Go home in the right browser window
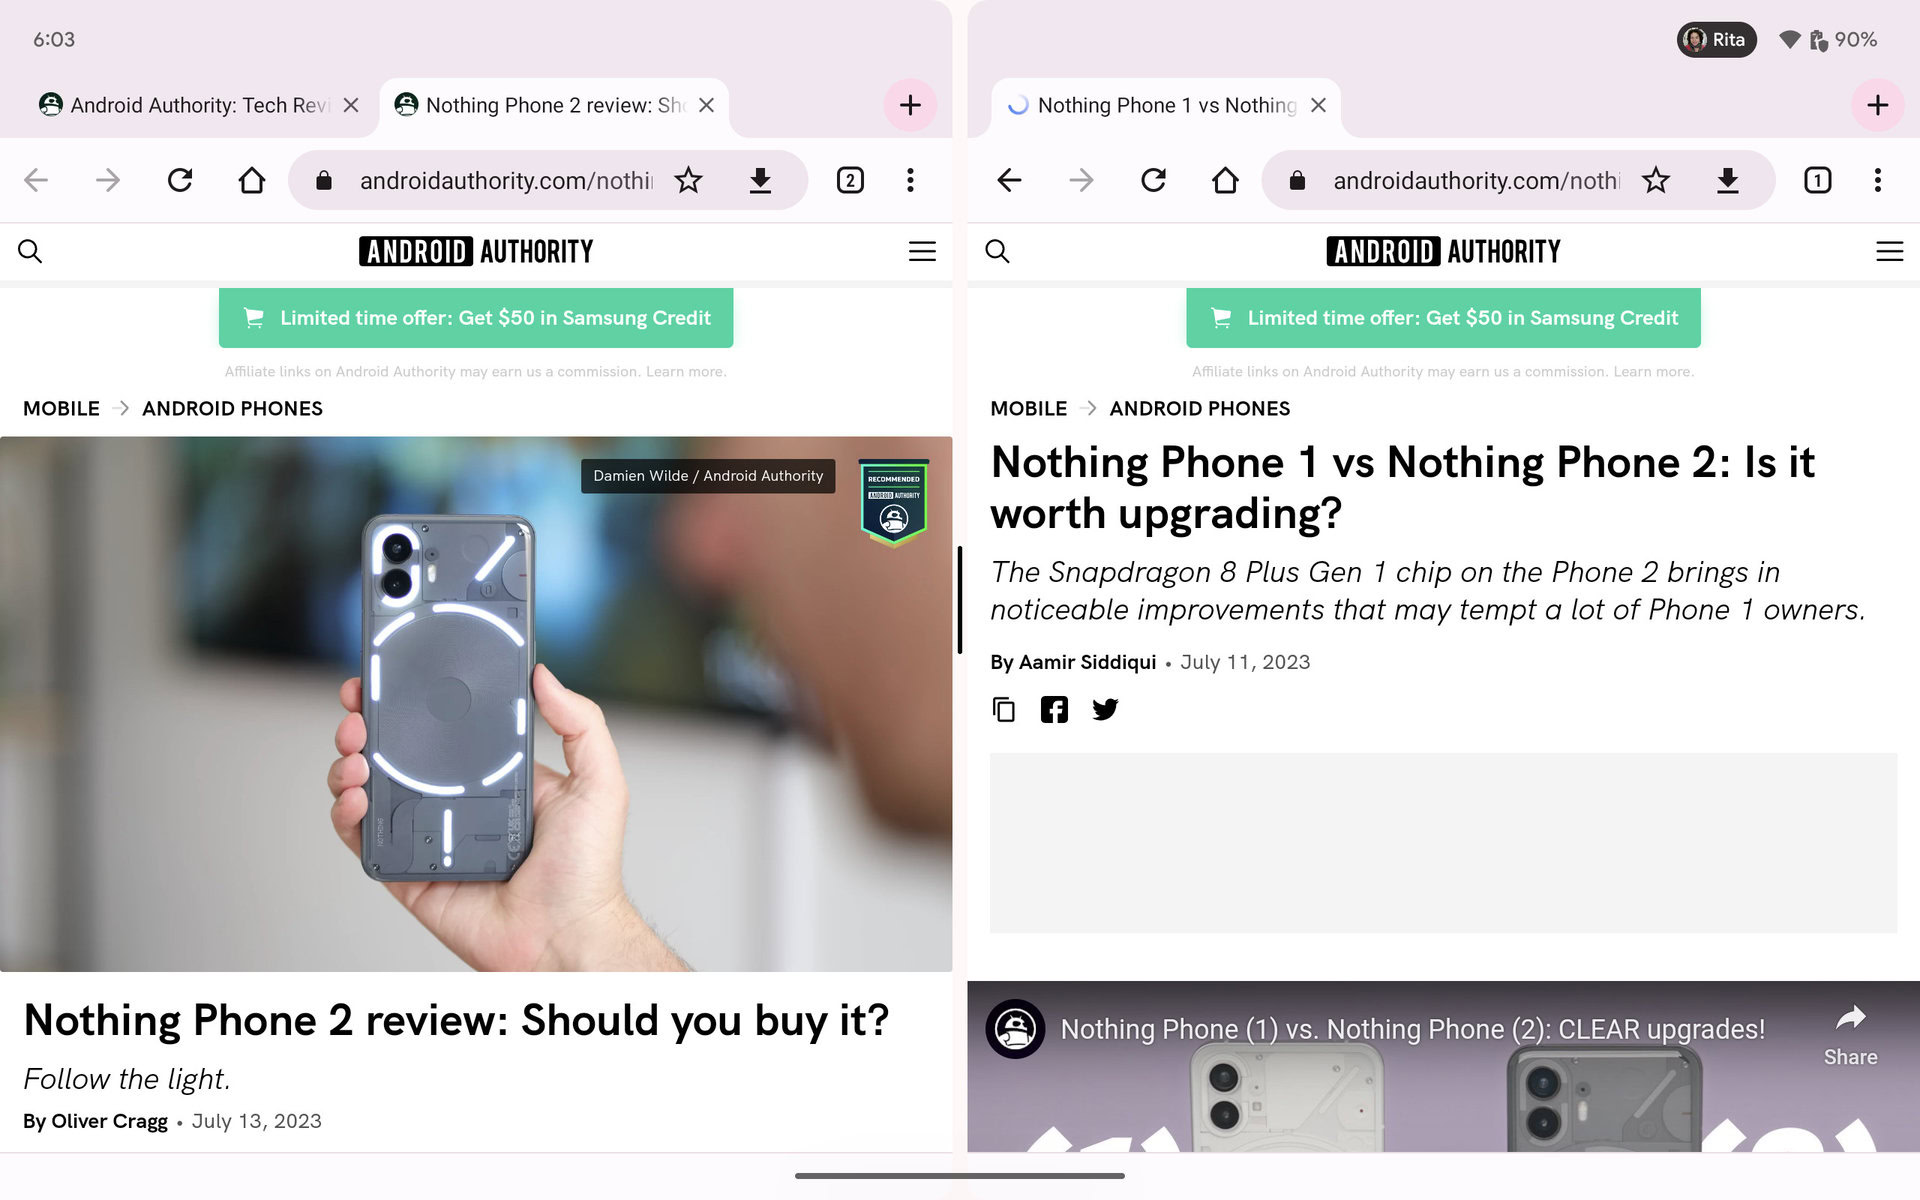The image size is (1920, 1200). point(1225,180)
